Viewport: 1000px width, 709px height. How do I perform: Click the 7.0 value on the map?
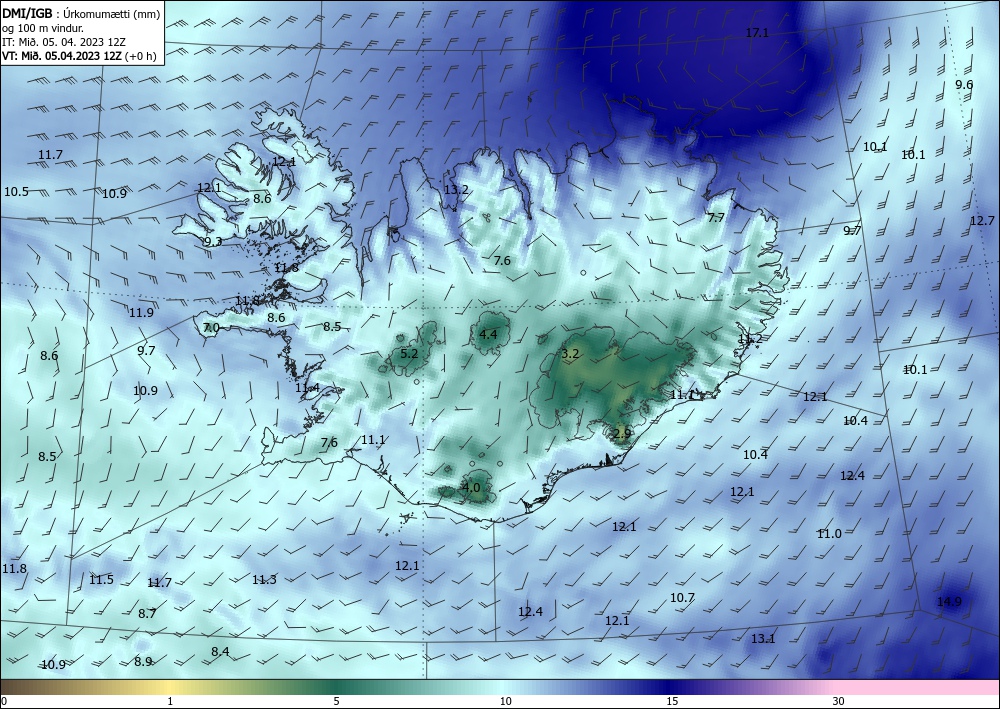pyautogui.click(x=211, y=328)
